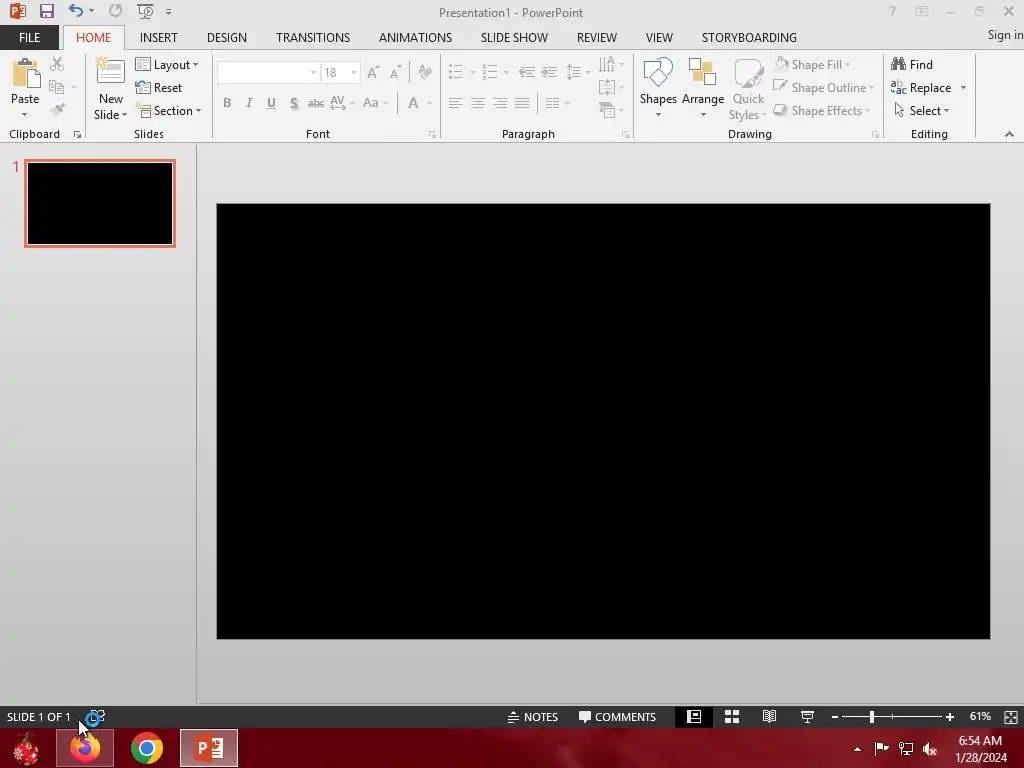The height and width of the screenshot is (768, 1024).
Task: Switch to the ANIMATIONS tab
Action: 415,37
